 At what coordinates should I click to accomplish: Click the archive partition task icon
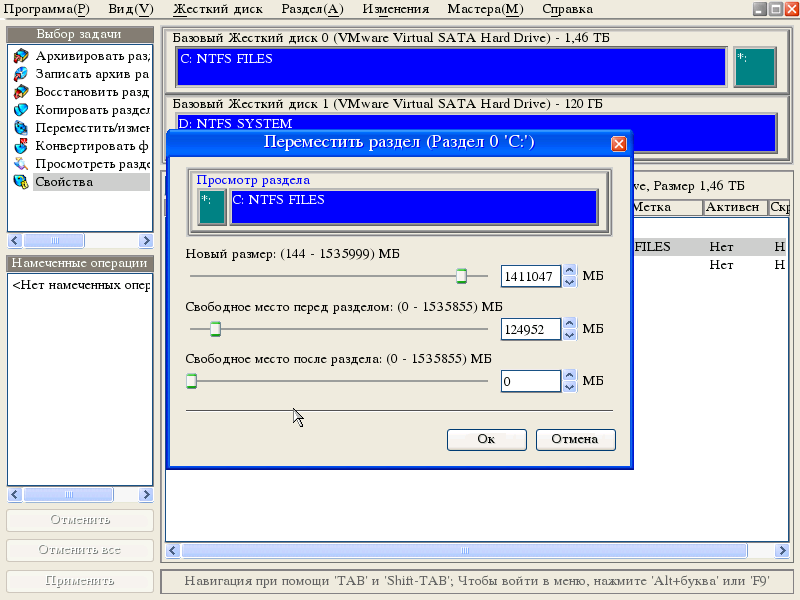[20, 55]
